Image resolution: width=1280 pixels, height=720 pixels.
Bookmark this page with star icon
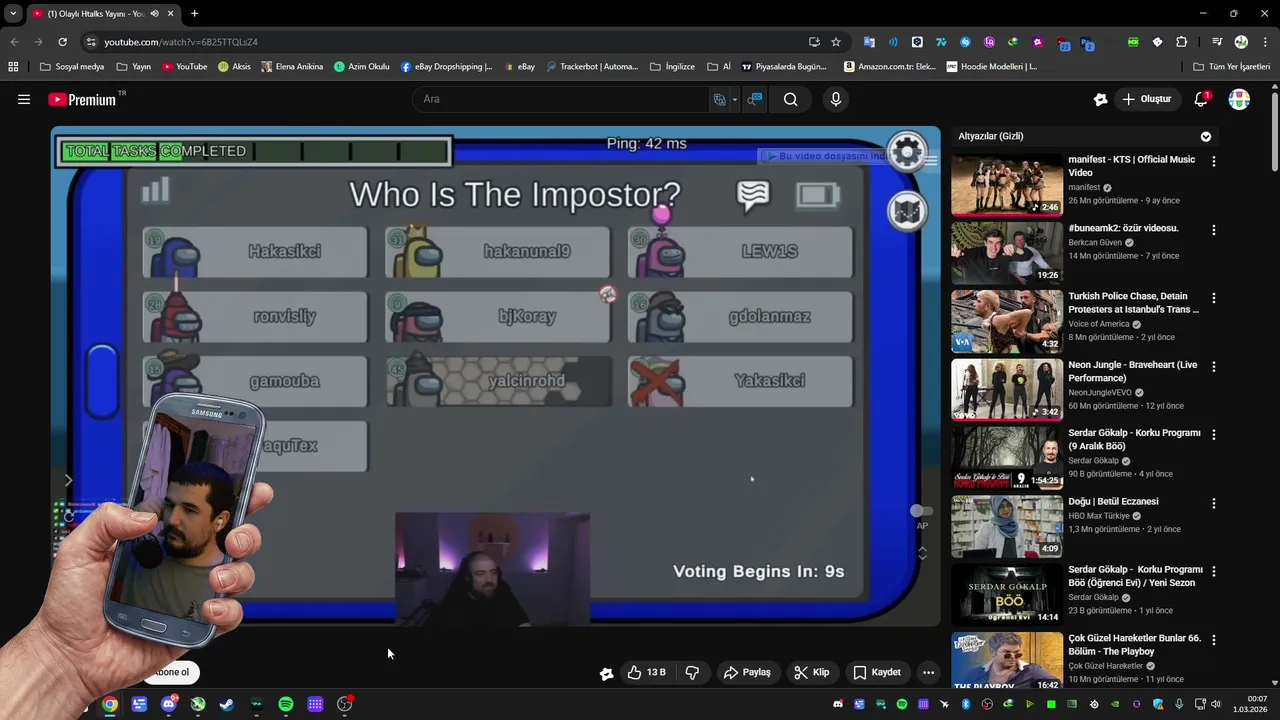[x=836, y=42]
